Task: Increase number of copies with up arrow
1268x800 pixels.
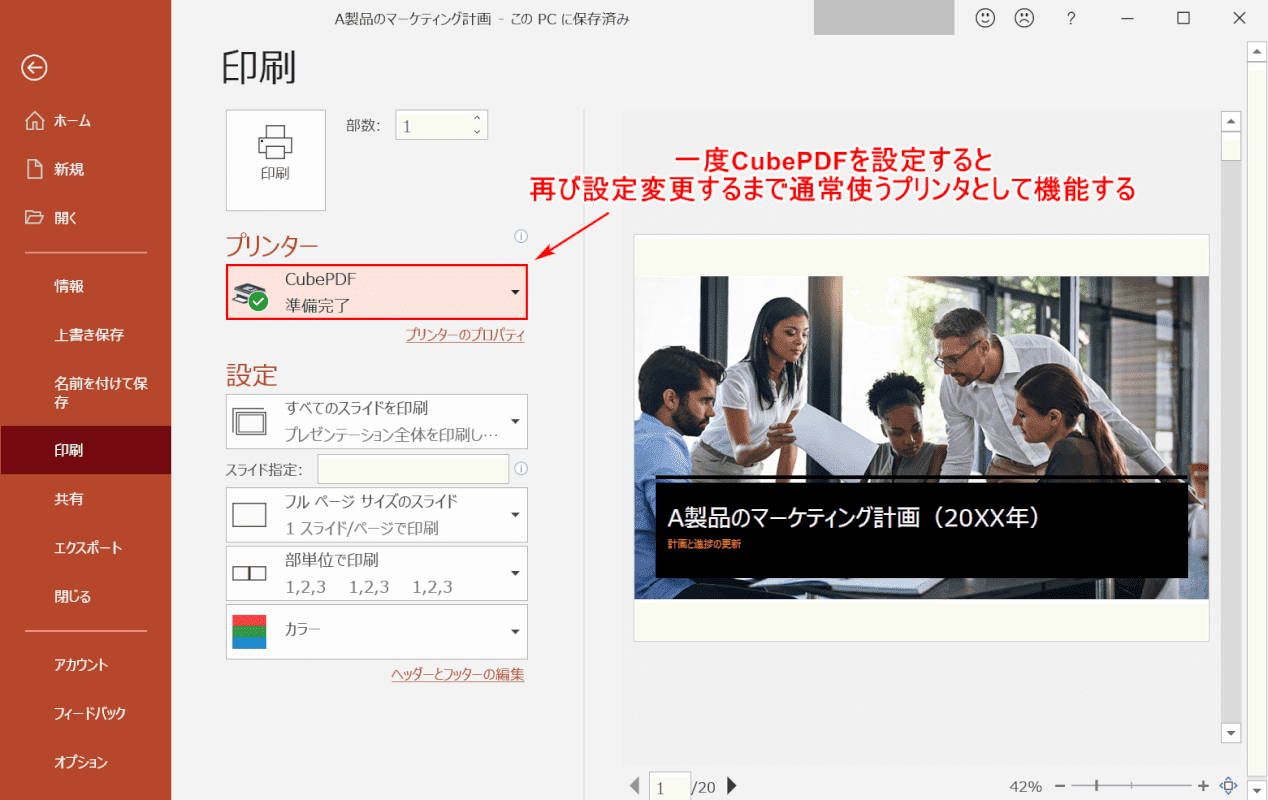Action: click(x=477, y=118)
